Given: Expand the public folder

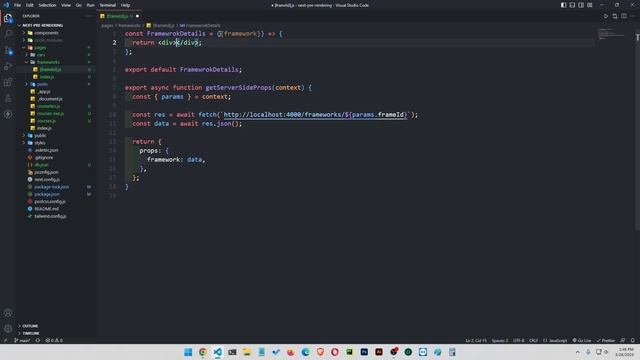Looking at the screenshot, I should 40,136.
